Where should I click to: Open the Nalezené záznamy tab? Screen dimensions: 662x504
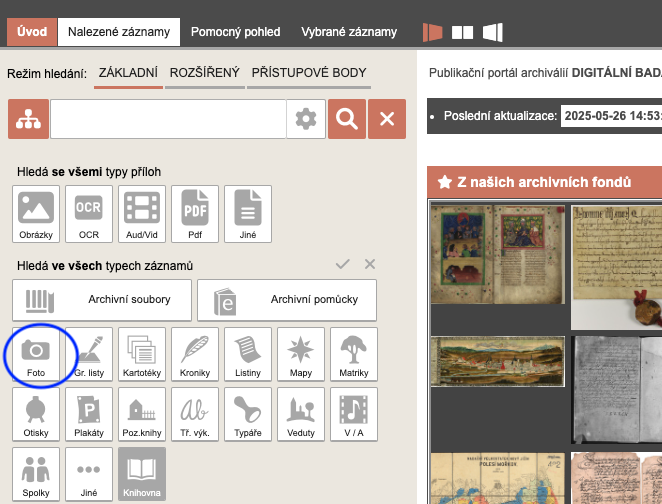pos(119,32)
